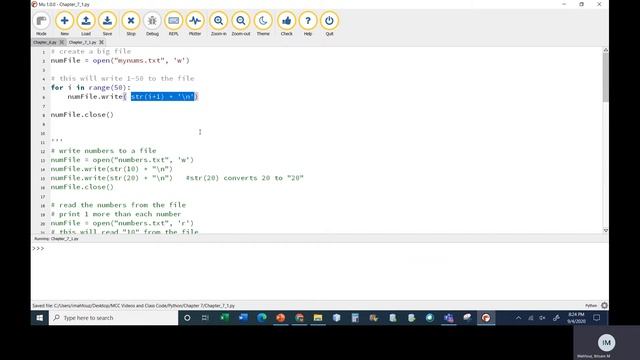Click the scroll down arrow of editor
Screen dimensions: 640x360
(x=605, y=231)
